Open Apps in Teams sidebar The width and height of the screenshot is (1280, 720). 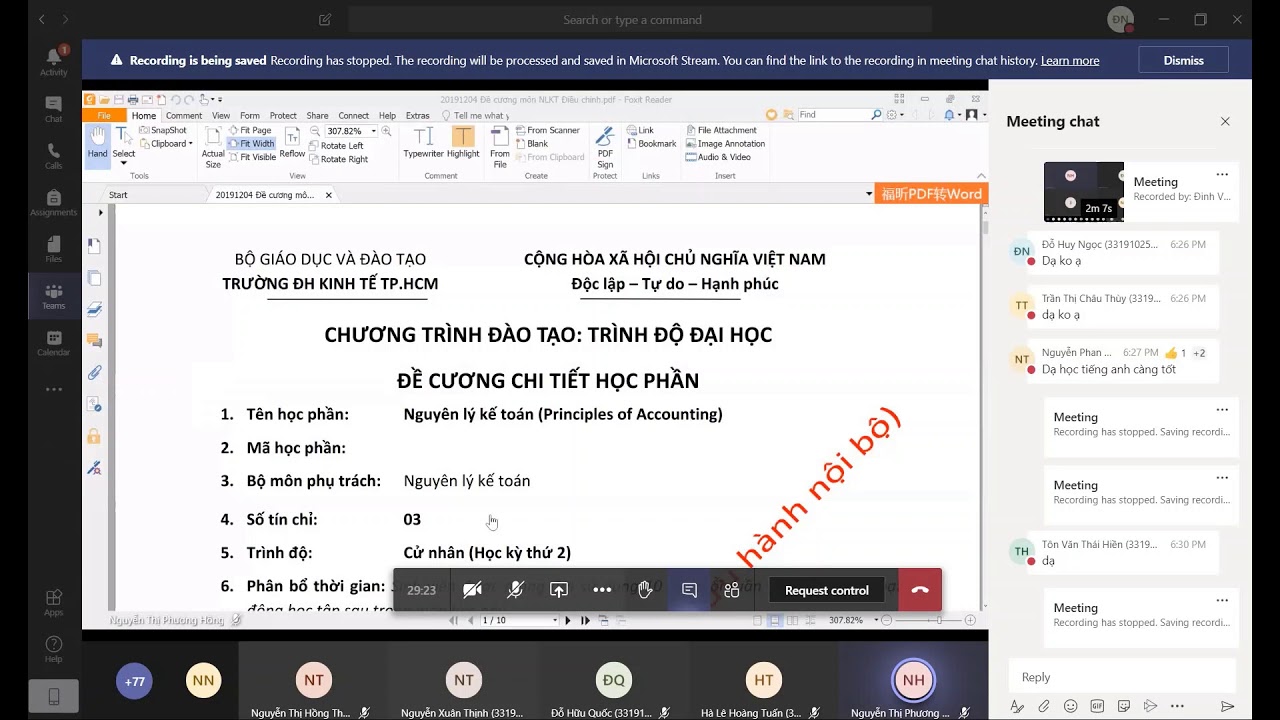(54, 603)
